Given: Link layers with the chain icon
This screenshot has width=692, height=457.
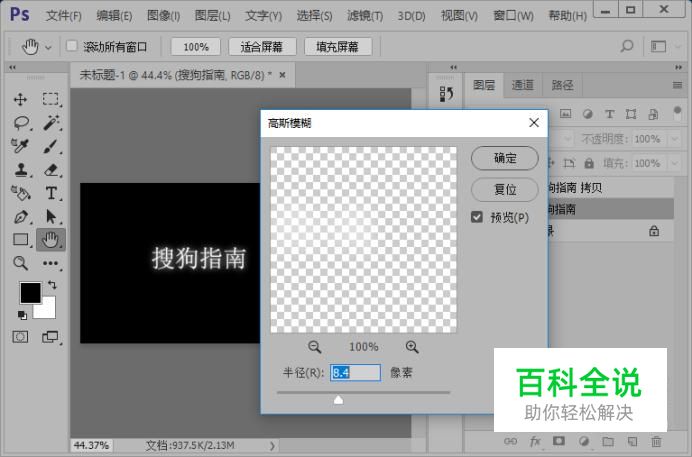Looking at the screenshot, I should tap(510, 441).
